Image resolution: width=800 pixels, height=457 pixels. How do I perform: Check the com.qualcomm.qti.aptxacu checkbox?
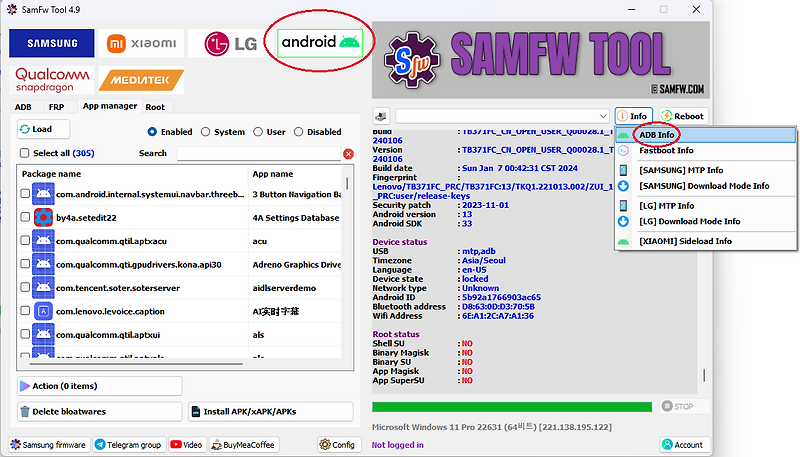[24, 241]
